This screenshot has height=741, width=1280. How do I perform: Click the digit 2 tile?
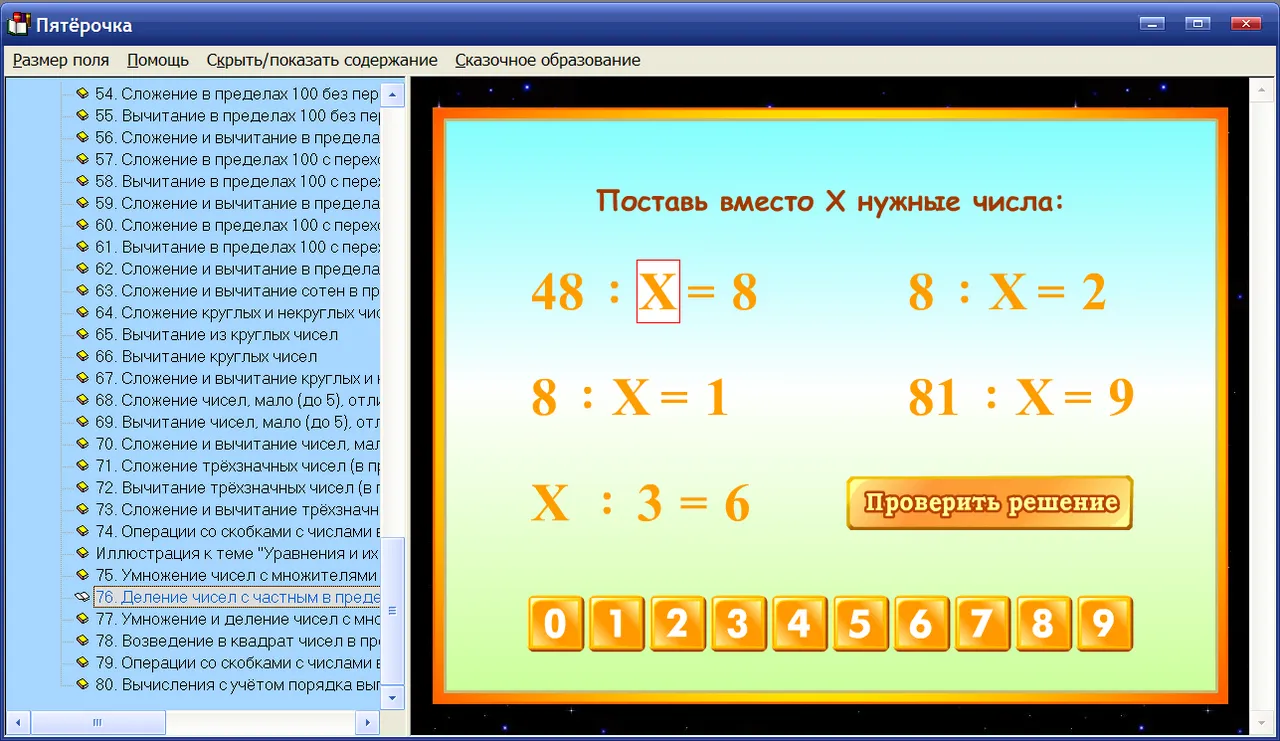(678, 624)
